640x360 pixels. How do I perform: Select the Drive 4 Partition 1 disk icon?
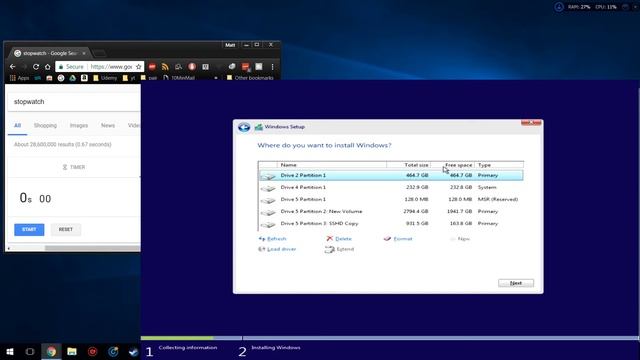point(268,188)
